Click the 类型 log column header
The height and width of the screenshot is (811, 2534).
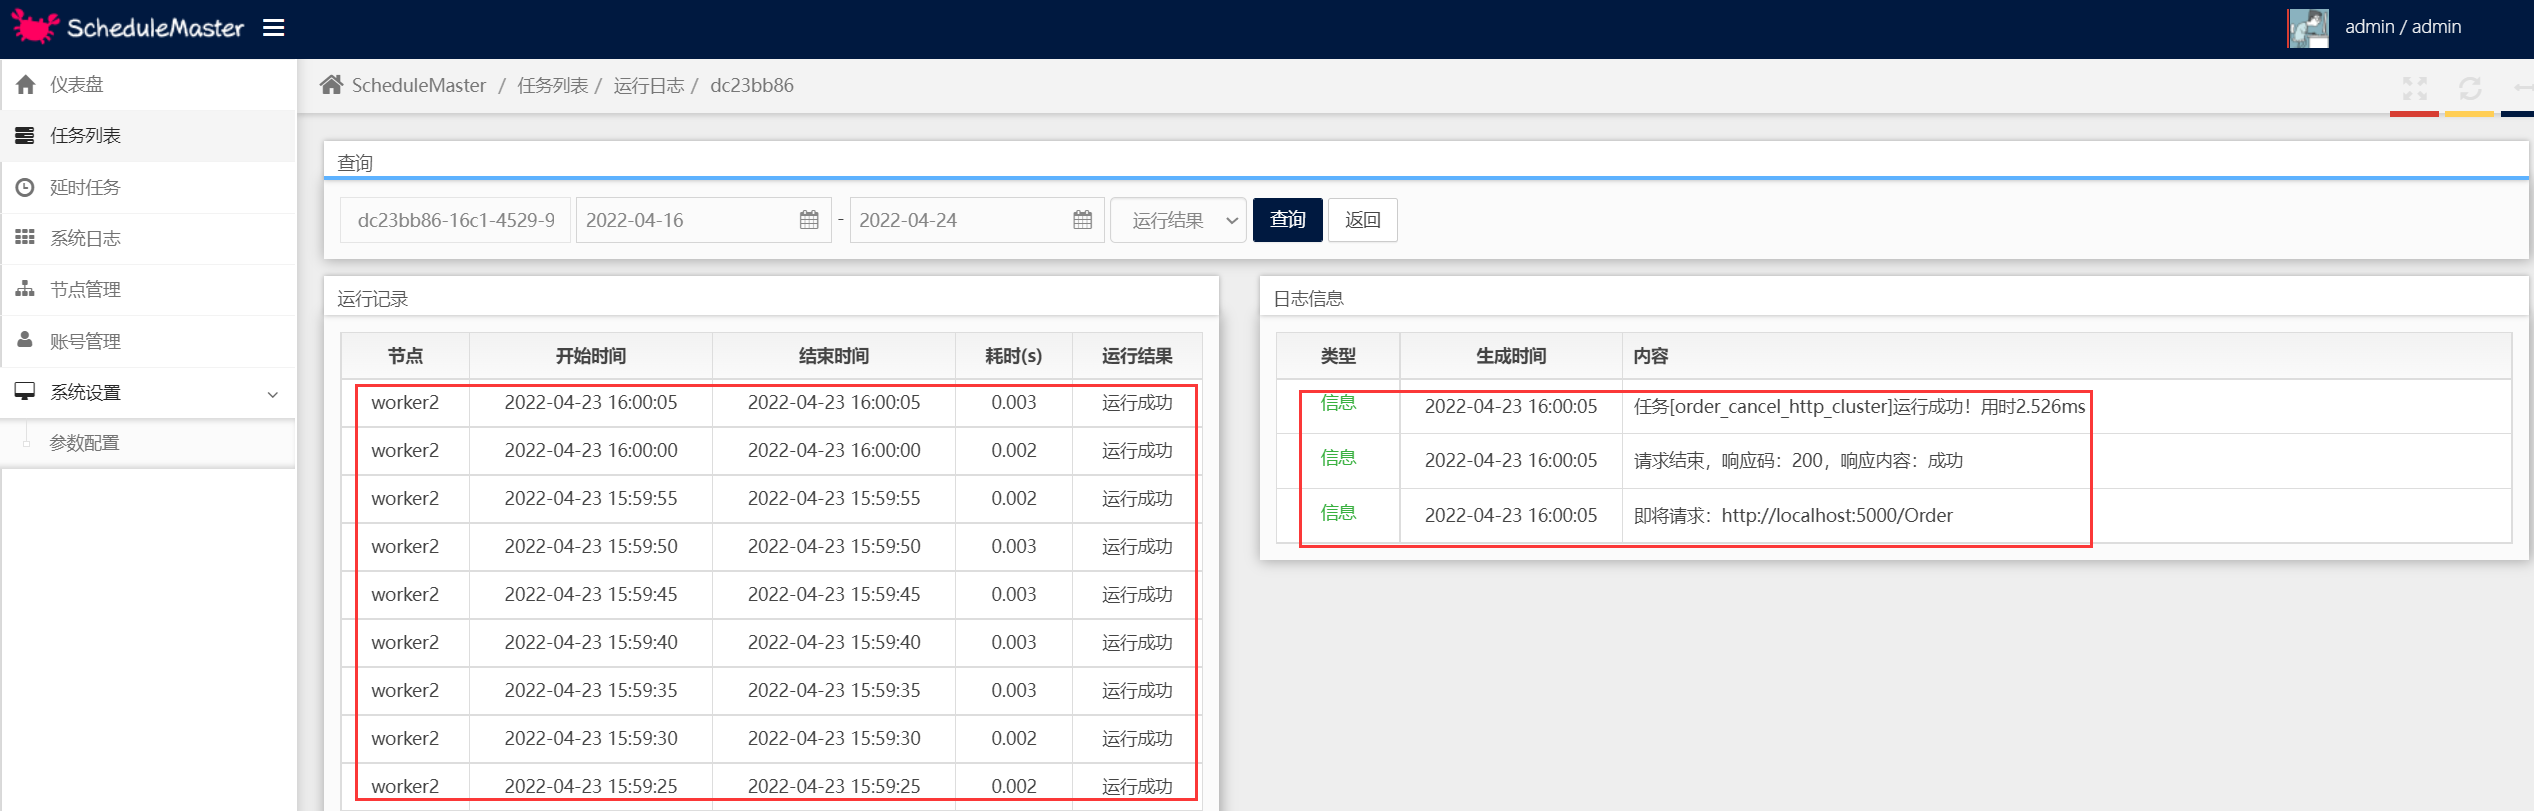1338,356
